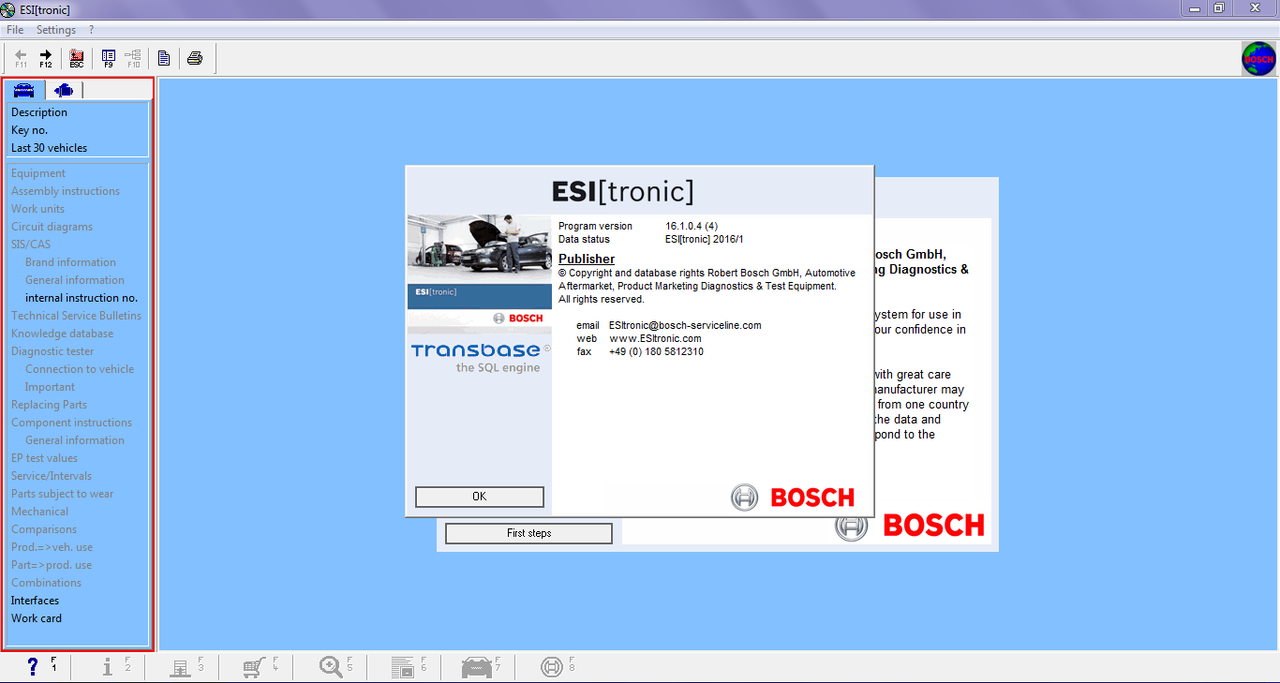
Task: Click the Transbase SQL engine logo
Action: click(480, 357)
